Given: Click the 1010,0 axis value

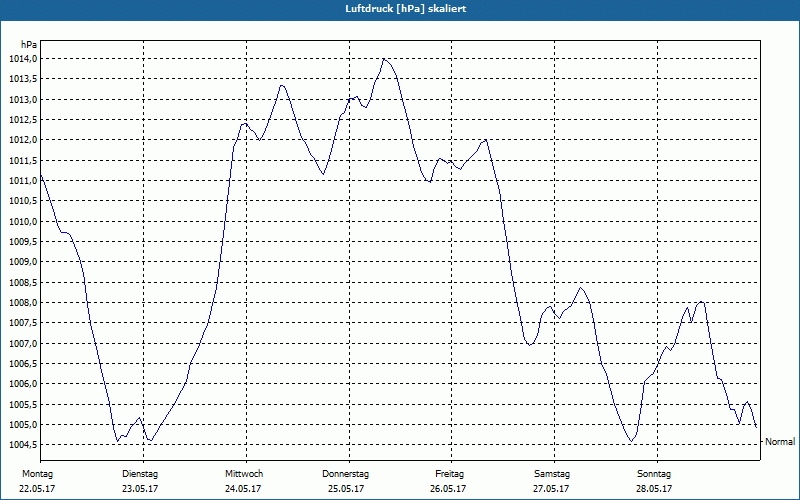Looking at the screenshot, I should [x=23, y=221].
